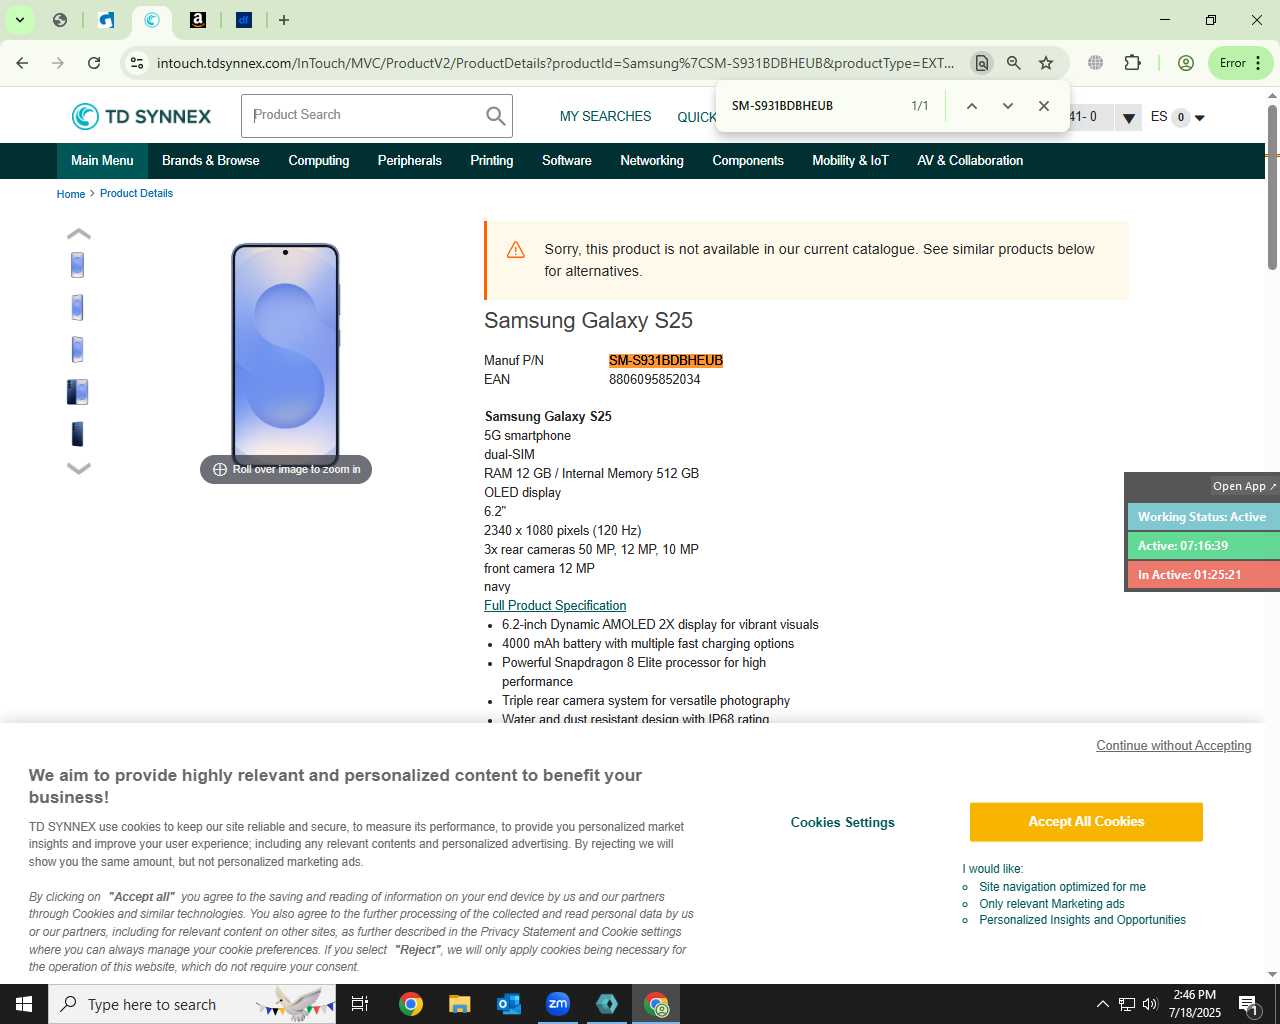Open browser zoom magnifier icon
This screenshot has width=1280, height=1024.
point(1014,63)
